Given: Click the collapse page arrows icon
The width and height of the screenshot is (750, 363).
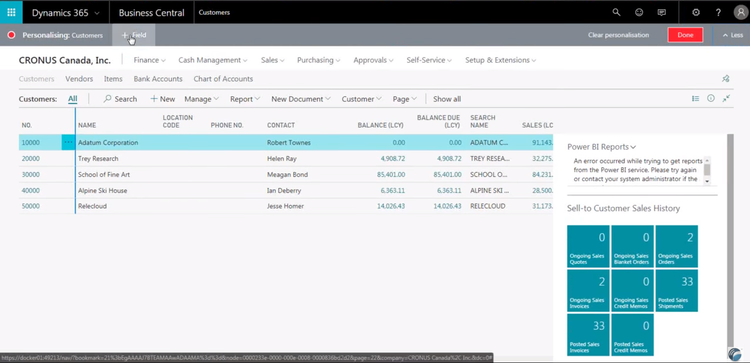Looking at the screenshot, I should coord(726,99).
